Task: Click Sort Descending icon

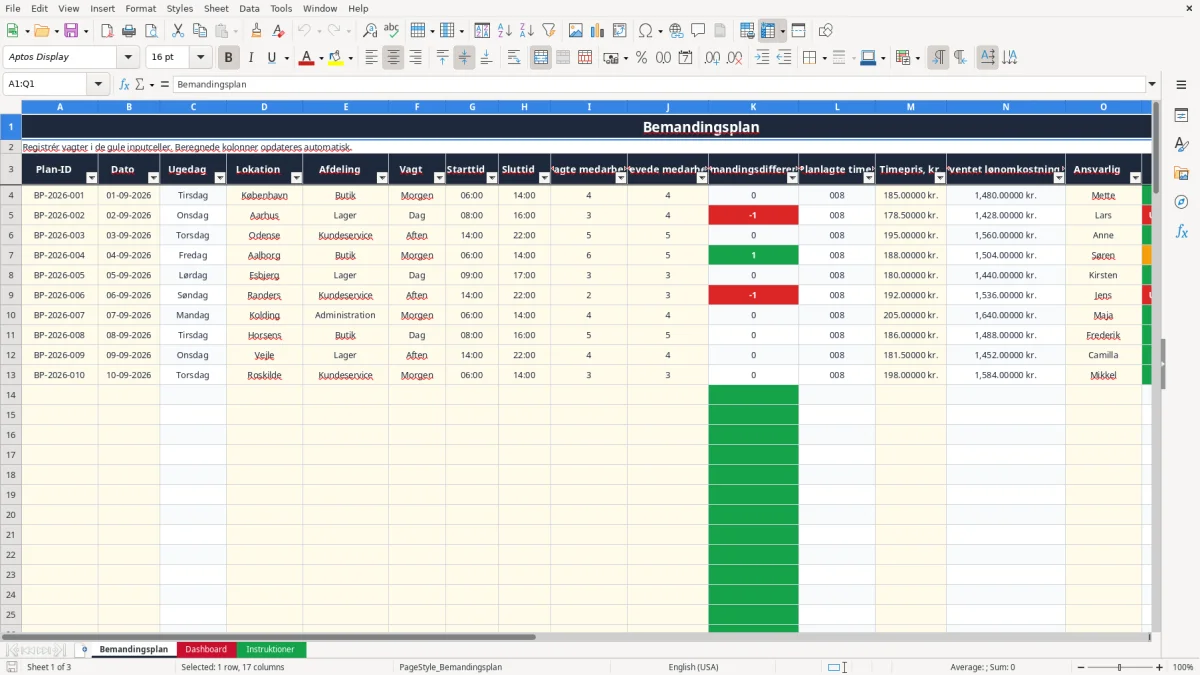Action: click(x=527, y=31)
